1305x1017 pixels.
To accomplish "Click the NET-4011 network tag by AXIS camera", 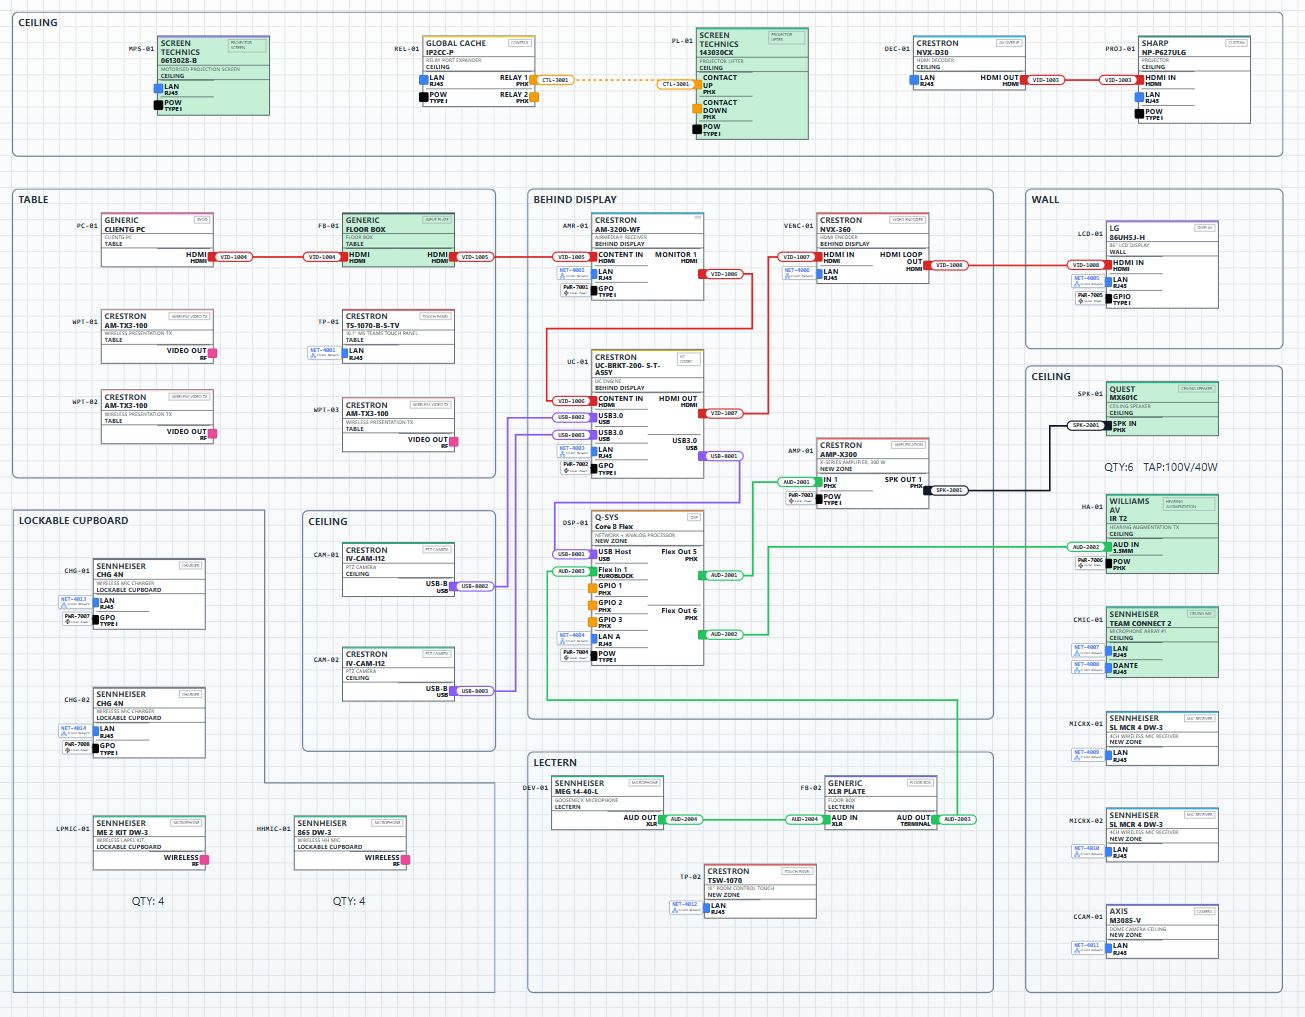I will point(1087,947).
